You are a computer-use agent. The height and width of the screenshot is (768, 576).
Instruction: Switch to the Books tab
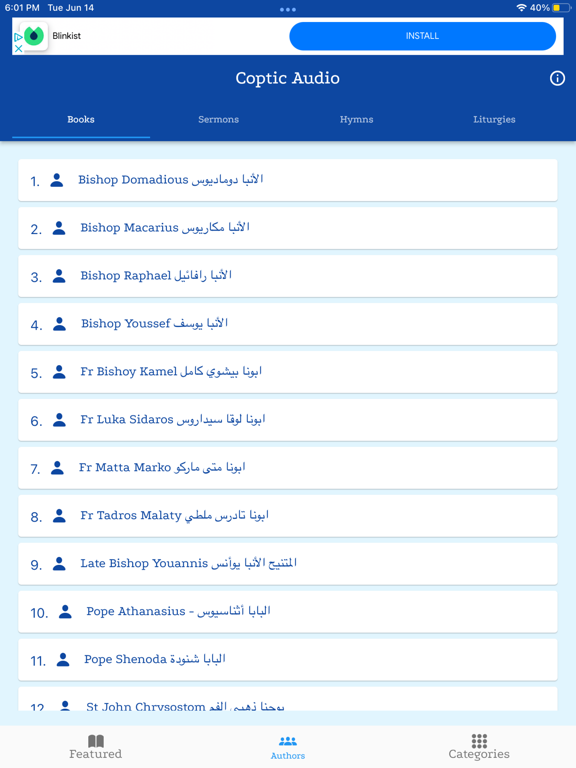(81, 120)
